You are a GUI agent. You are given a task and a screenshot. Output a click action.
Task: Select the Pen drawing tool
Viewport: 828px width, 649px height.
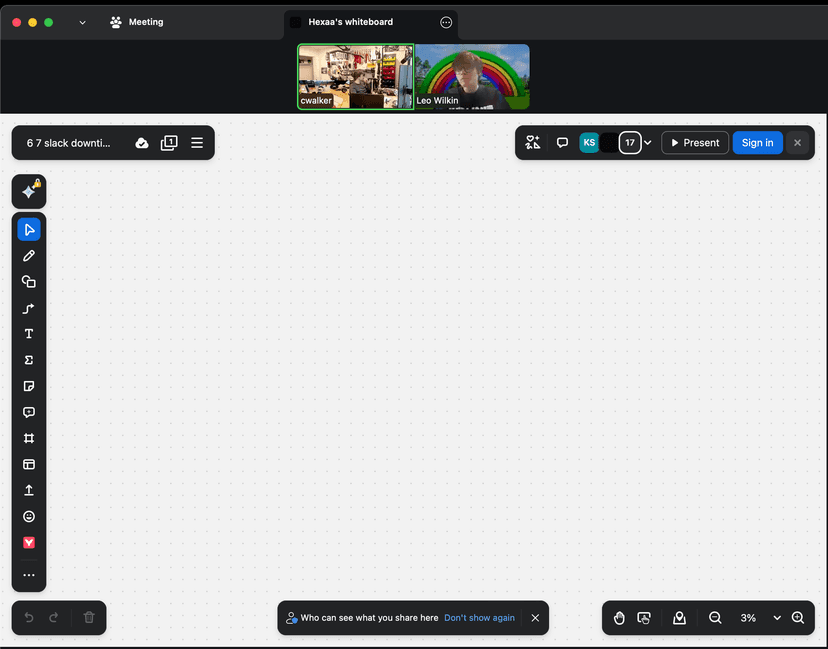[29, 256]
